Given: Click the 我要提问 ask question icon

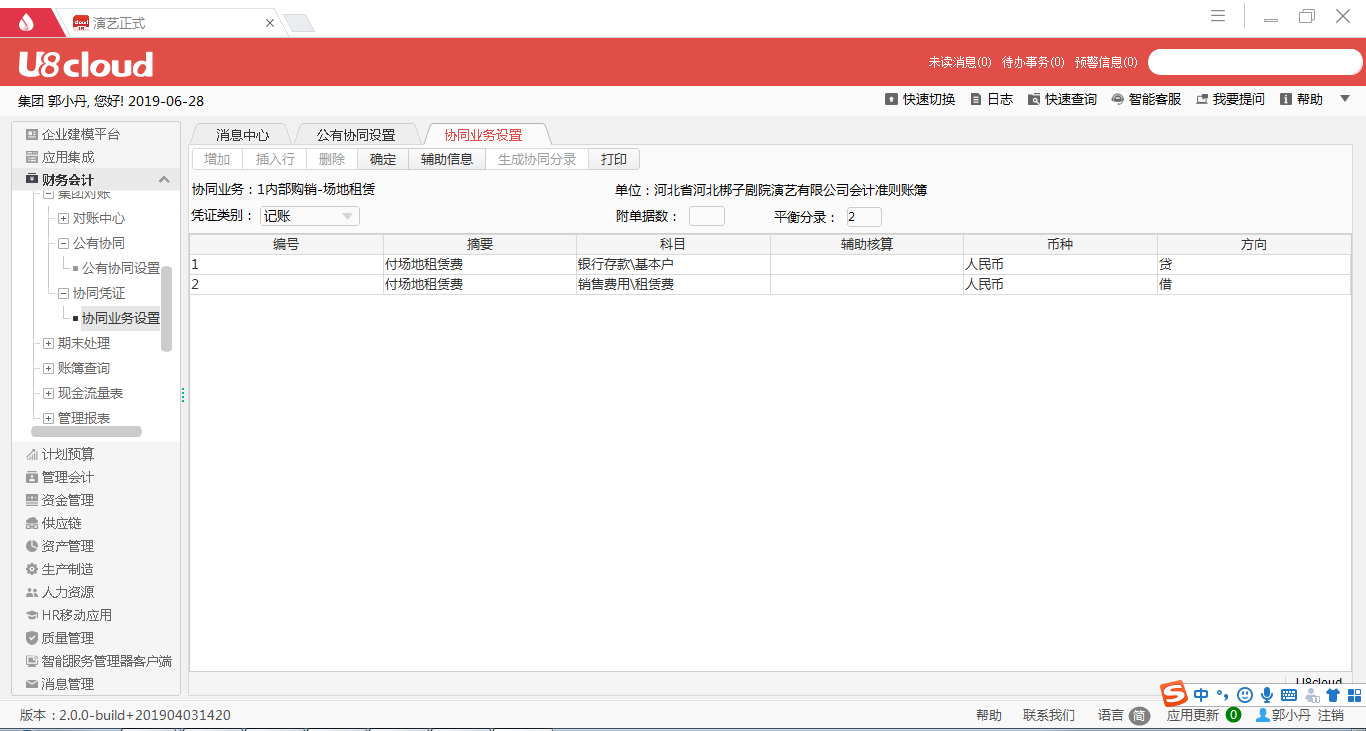Looking at the screenshot, I should coord(1202,99).
